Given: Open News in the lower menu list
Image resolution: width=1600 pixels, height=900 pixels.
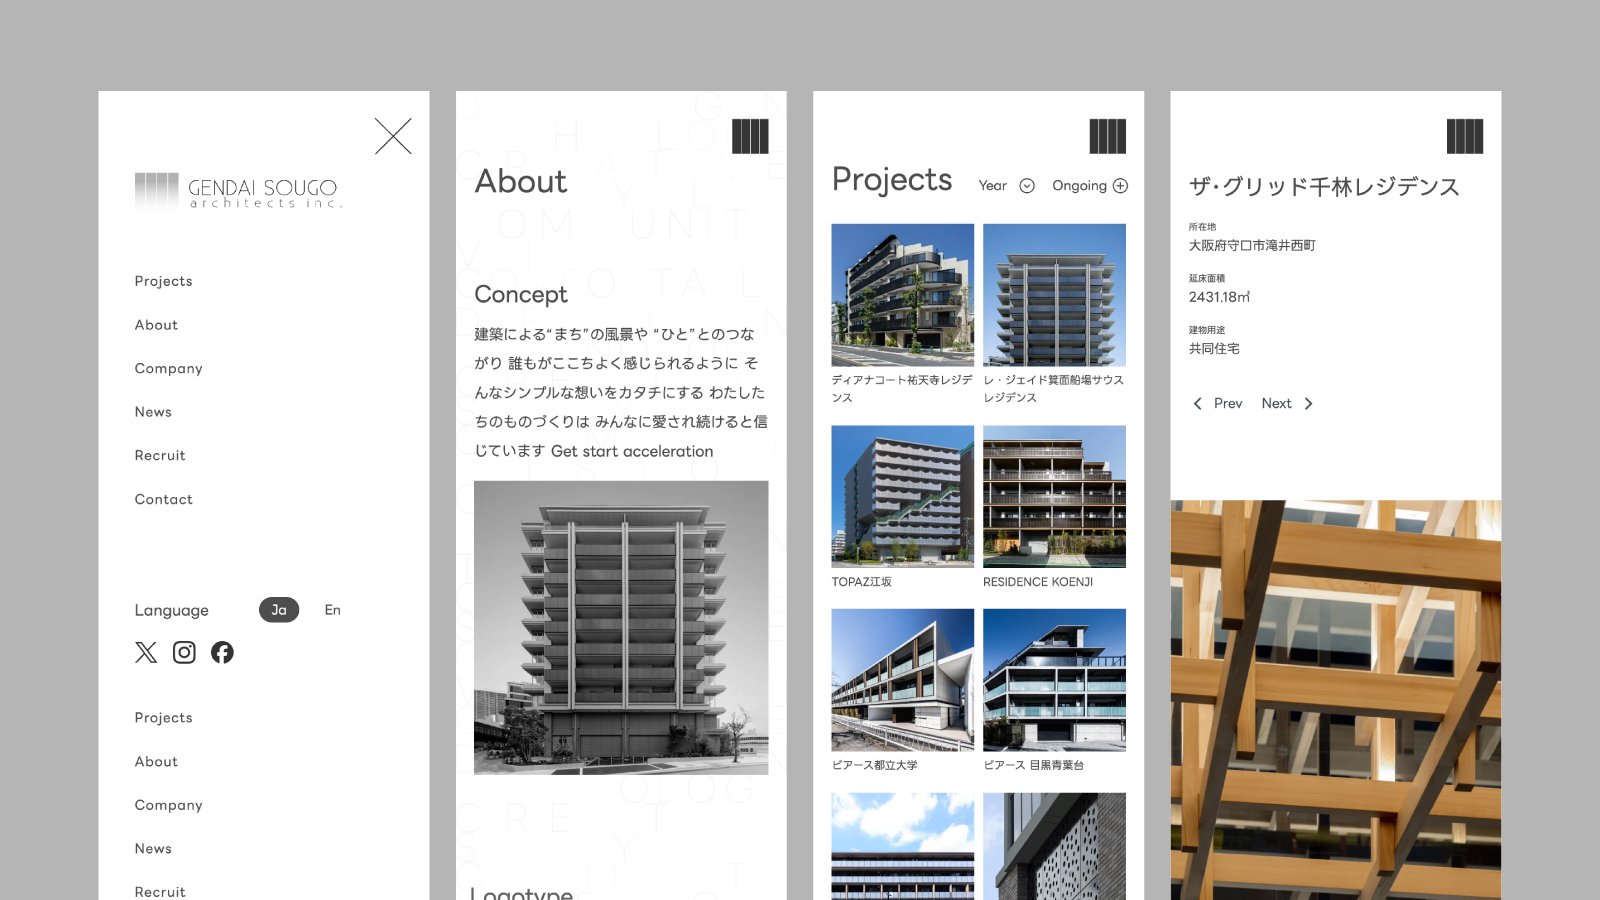Looking at the screenshot, I should [153, 849].
